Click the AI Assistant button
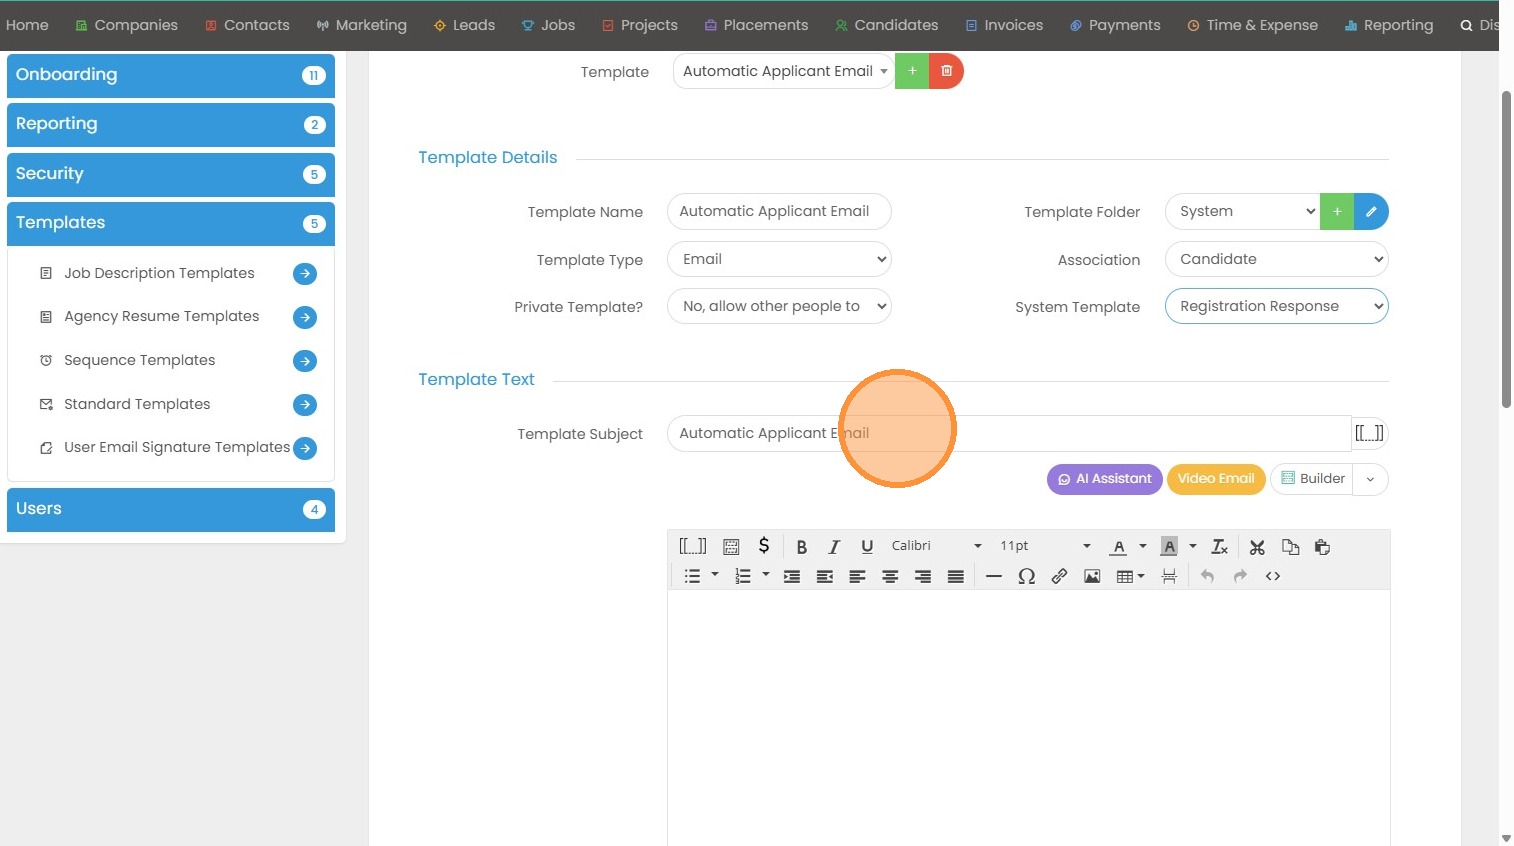This screenshot has width=1514, height=846. pyautogui.click(x=1105, y=479)
